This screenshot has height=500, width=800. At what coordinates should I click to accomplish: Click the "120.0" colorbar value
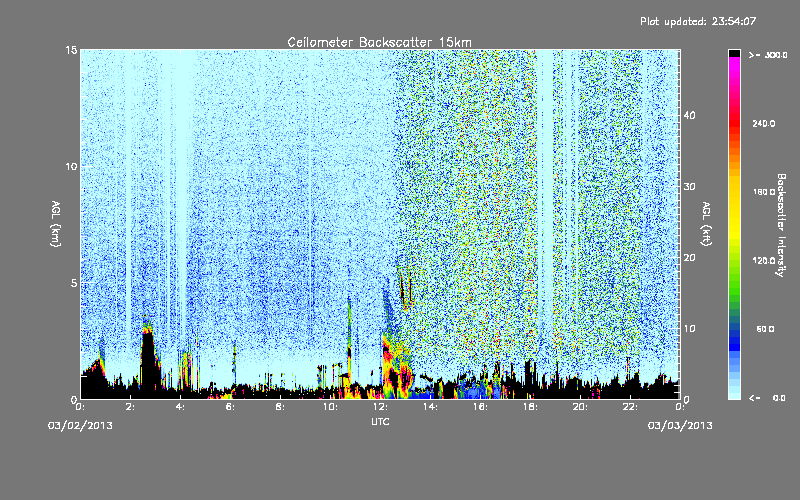[764, 261]
